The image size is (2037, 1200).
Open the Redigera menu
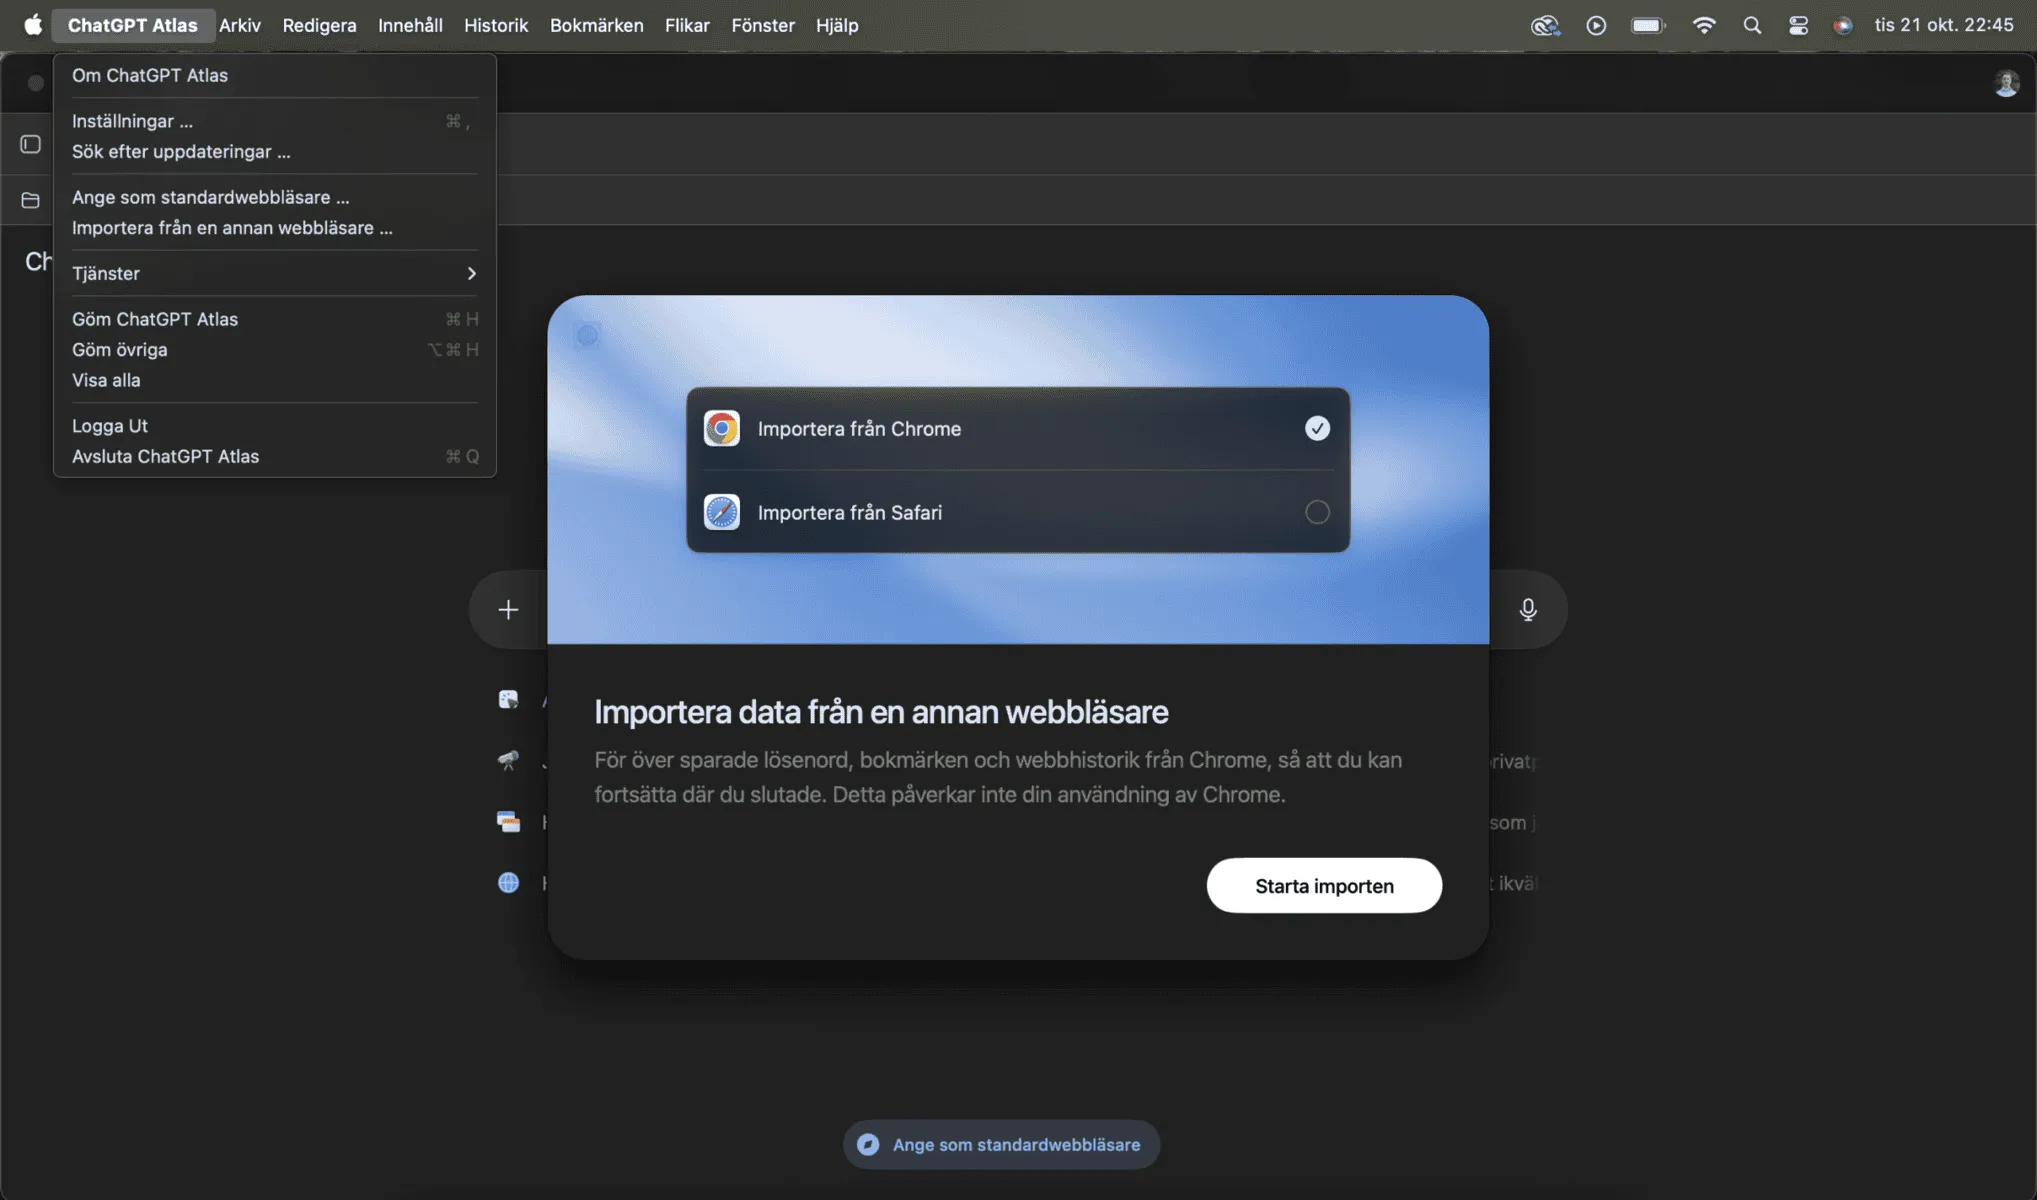pos(319,25)
